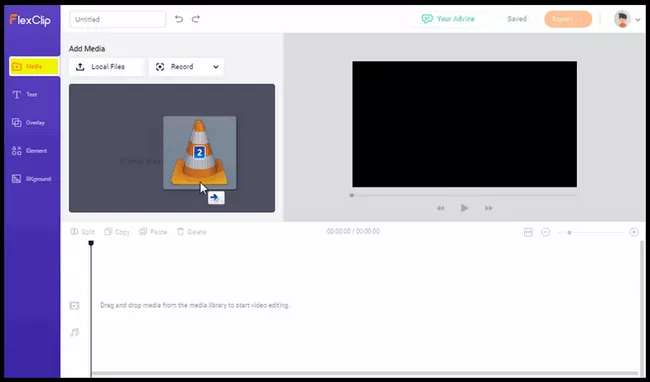Click Split in the timeline toolbar

[x=82, y=232]
